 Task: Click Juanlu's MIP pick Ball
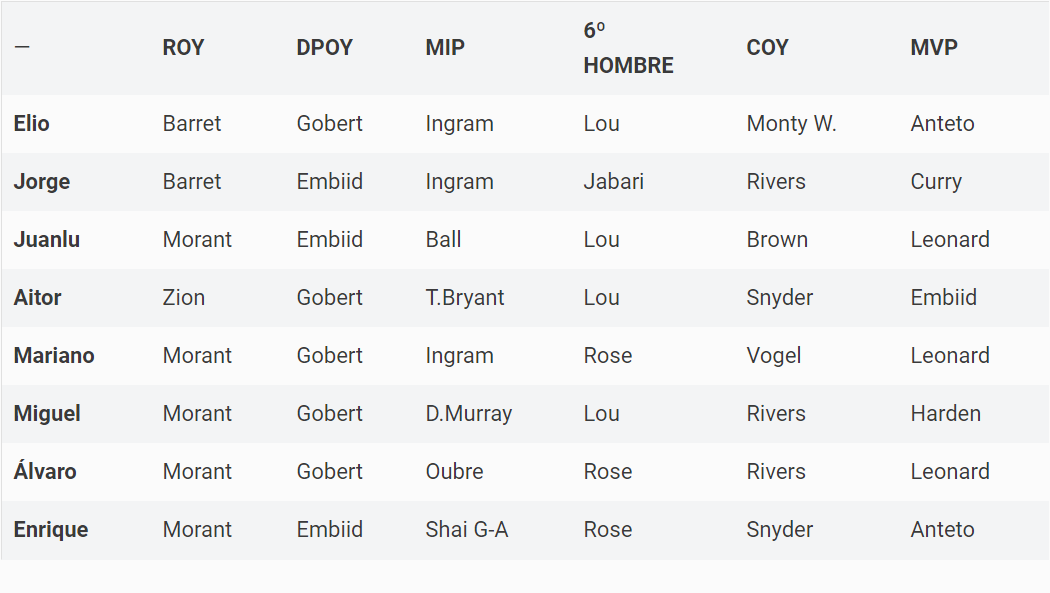tap(443, 240)
